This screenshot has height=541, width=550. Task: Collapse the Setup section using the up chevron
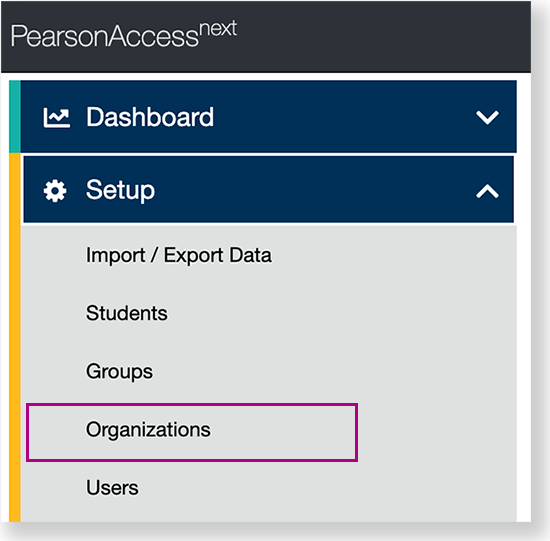click(487, 191)
